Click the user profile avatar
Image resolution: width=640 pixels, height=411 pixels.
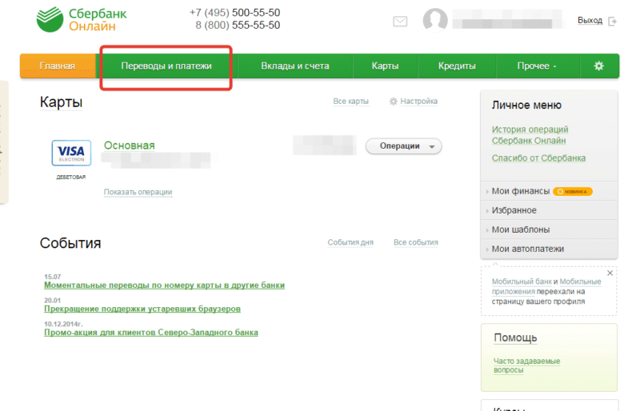pos(435,20)
